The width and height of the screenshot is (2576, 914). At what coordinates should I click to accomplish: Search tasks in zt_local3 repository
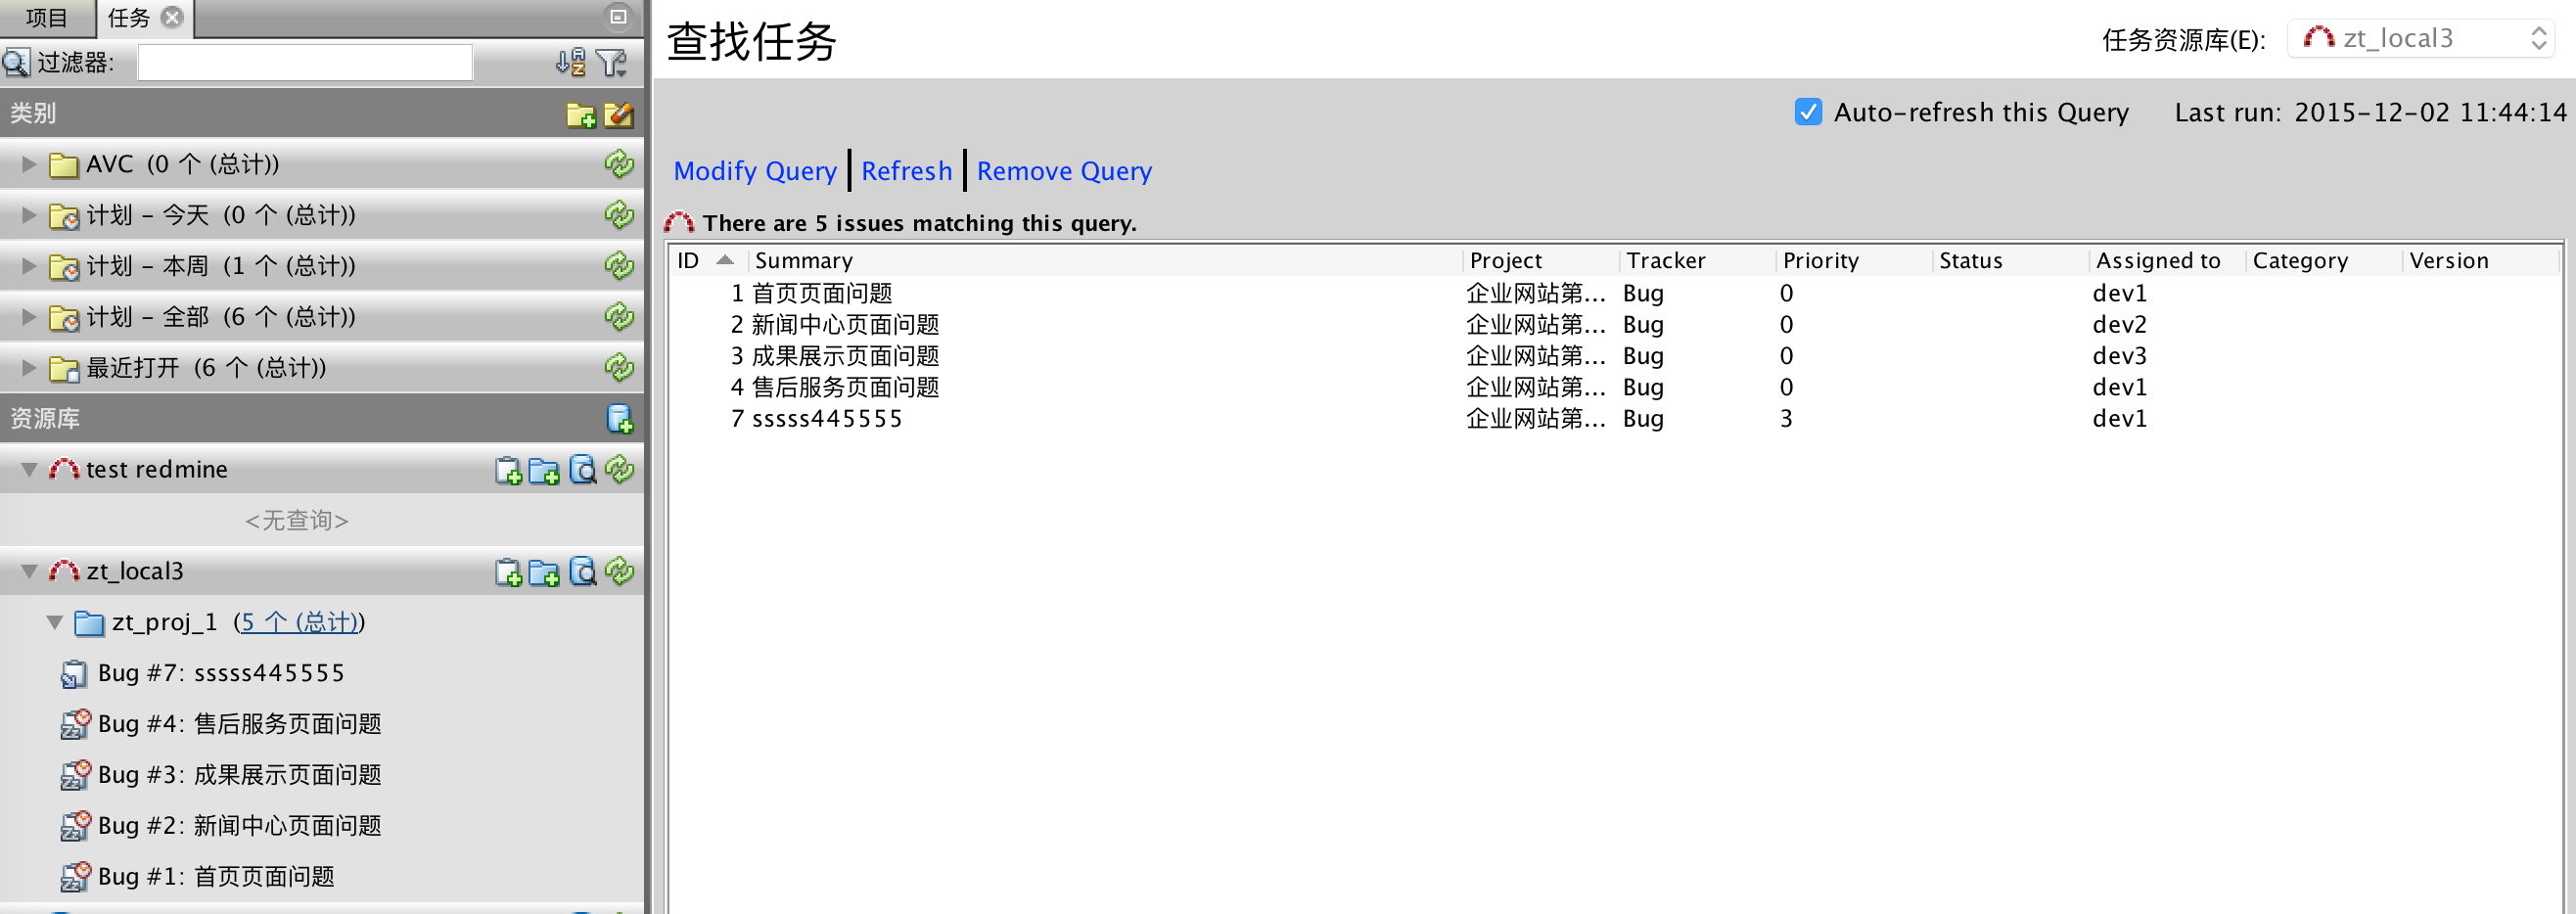click(583, 572)
